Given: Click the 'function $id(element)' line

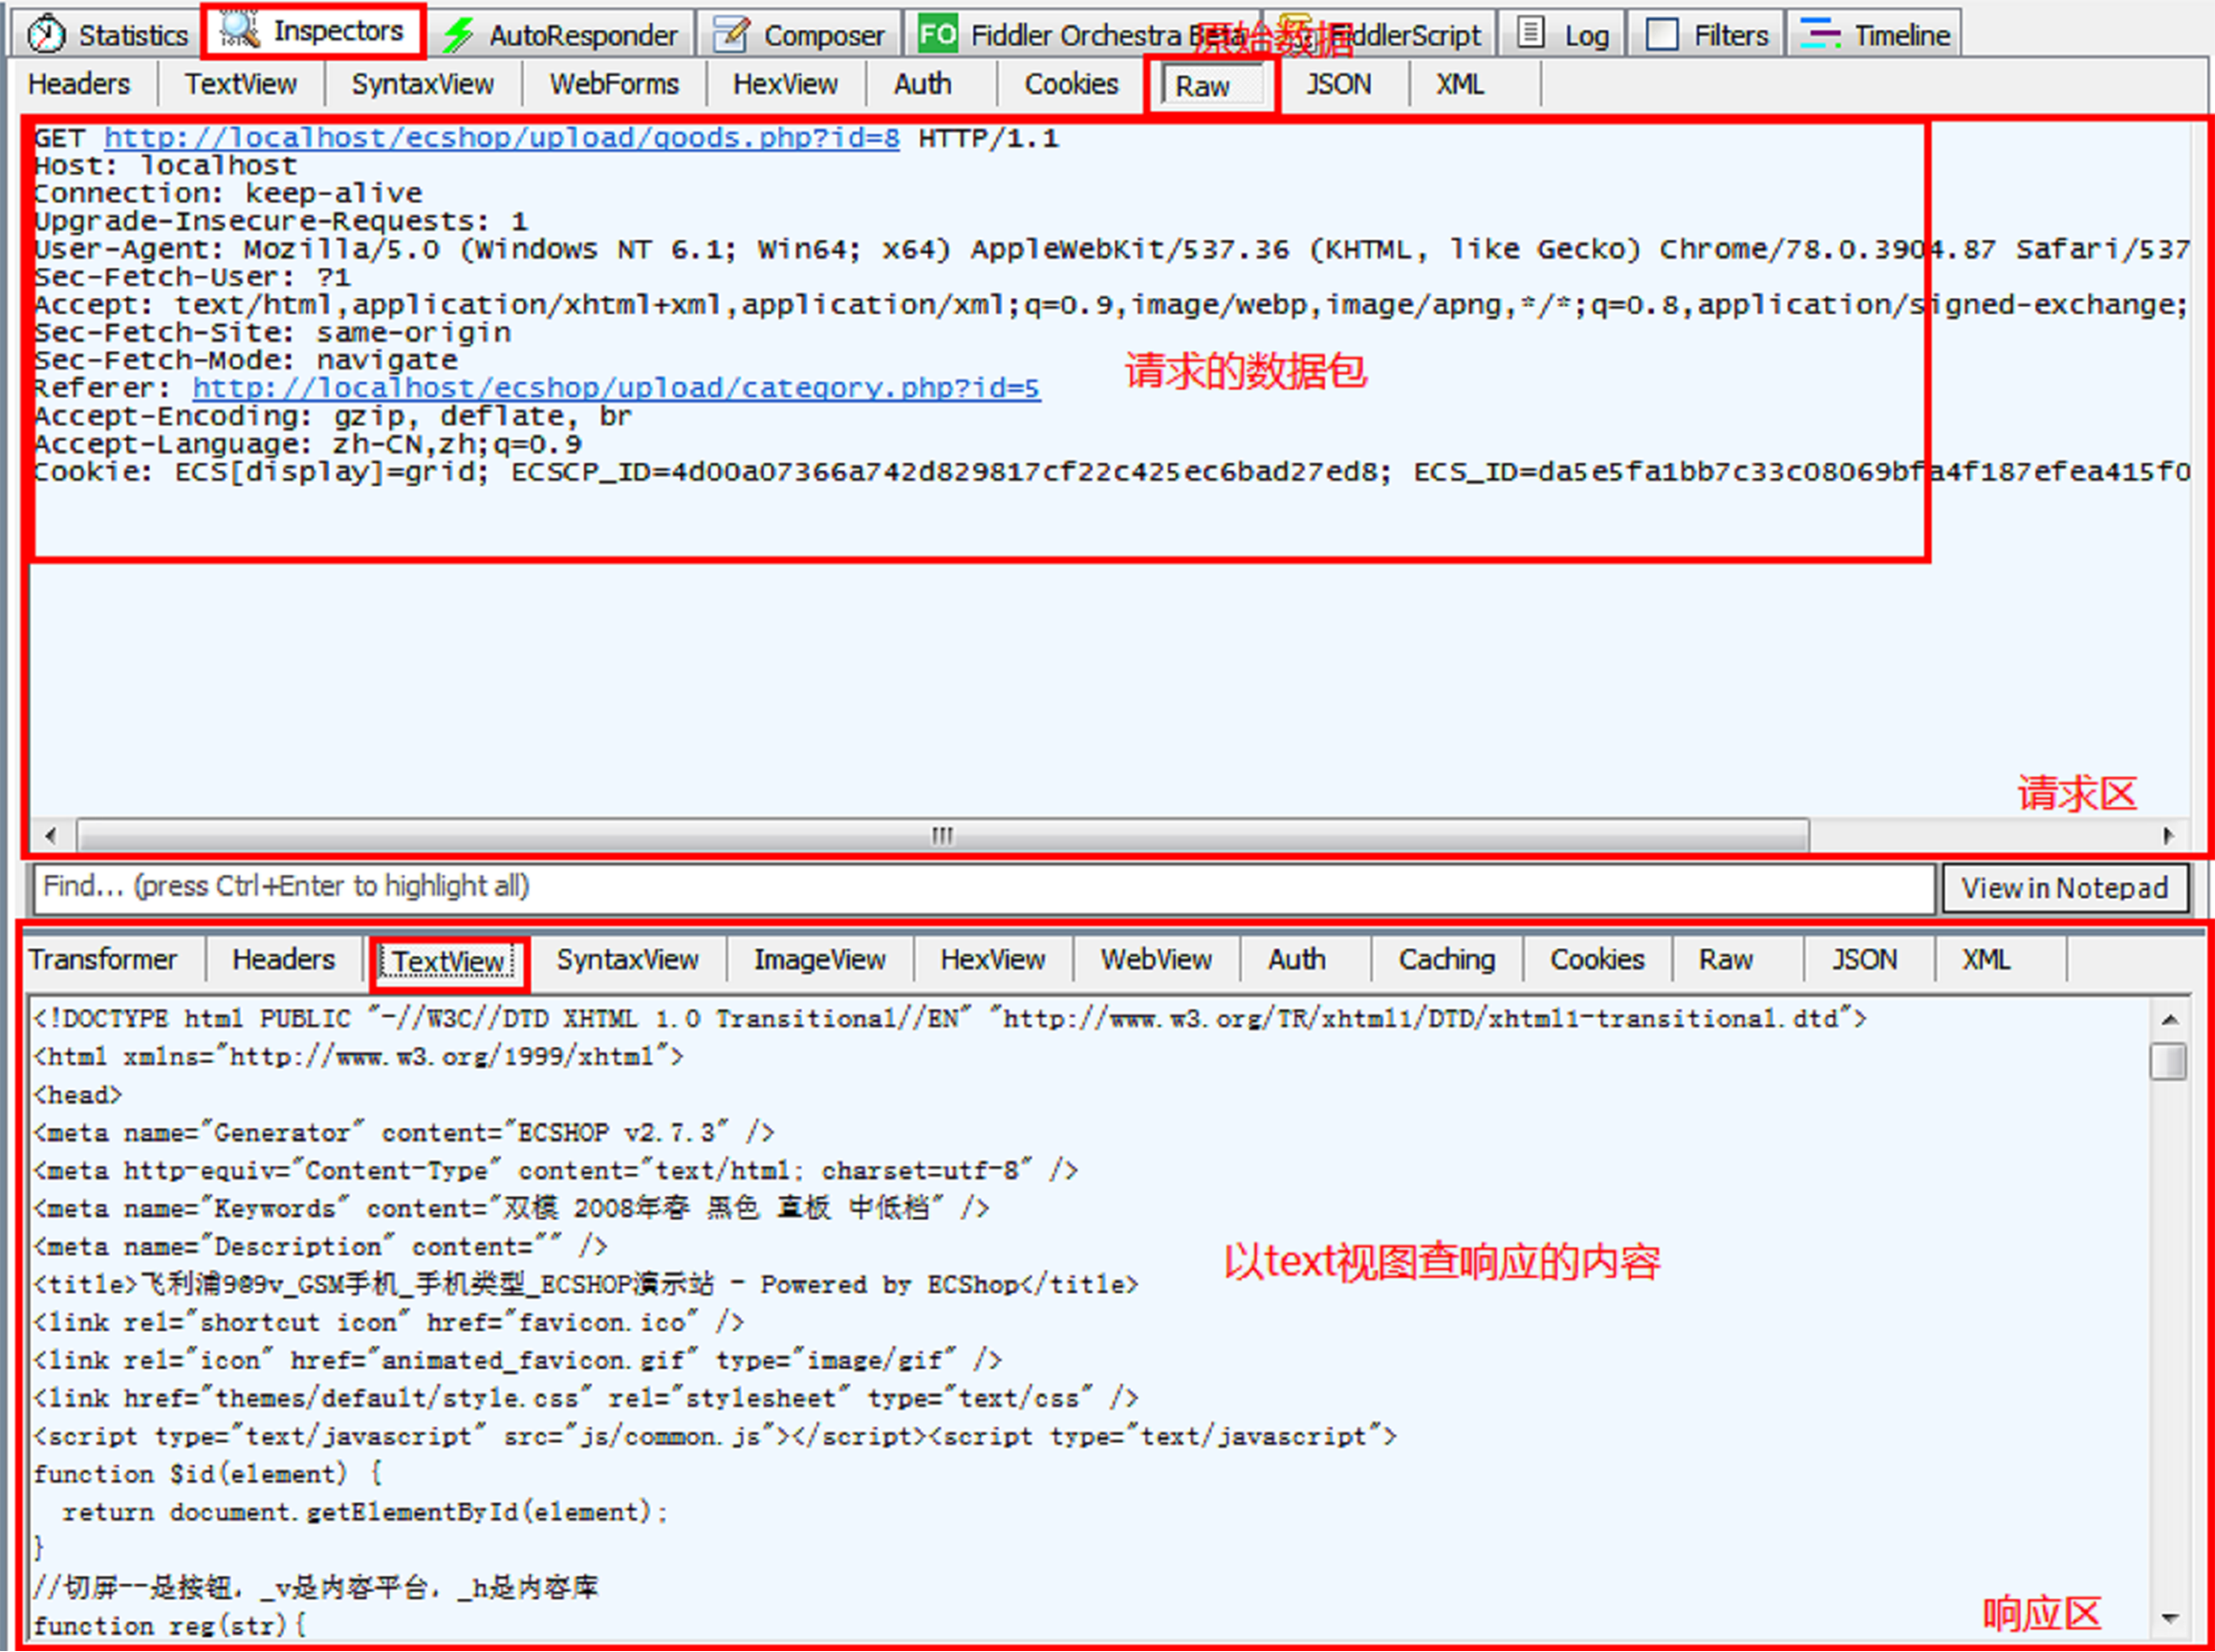Looking at the screenshot, I should pos(208,1475).
